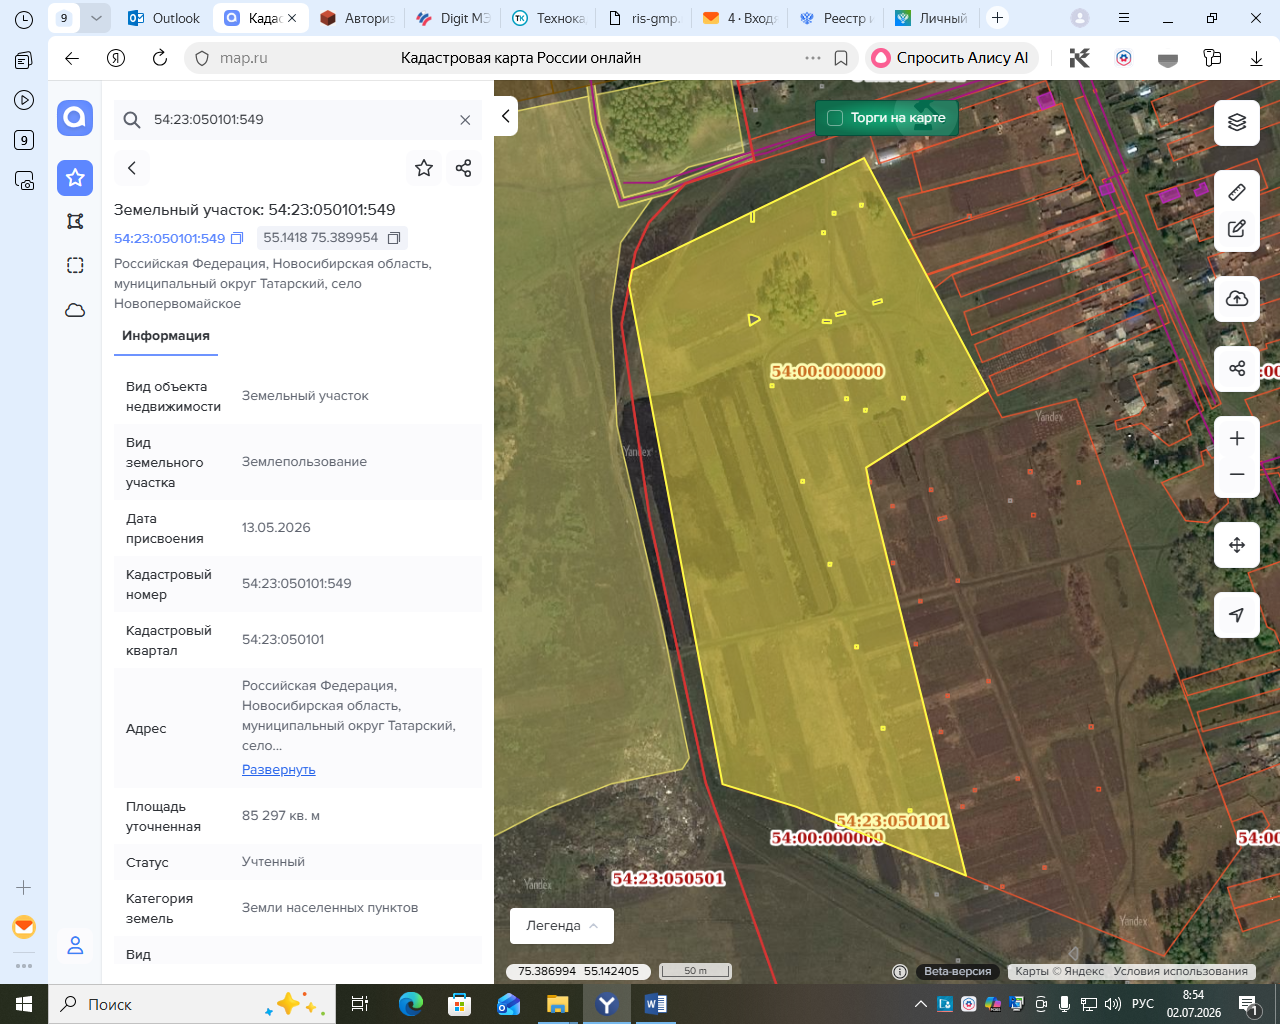Open the address bar three-dots menu
The width and height of the screenshot is (1280, 1024).
pos(813,58)
